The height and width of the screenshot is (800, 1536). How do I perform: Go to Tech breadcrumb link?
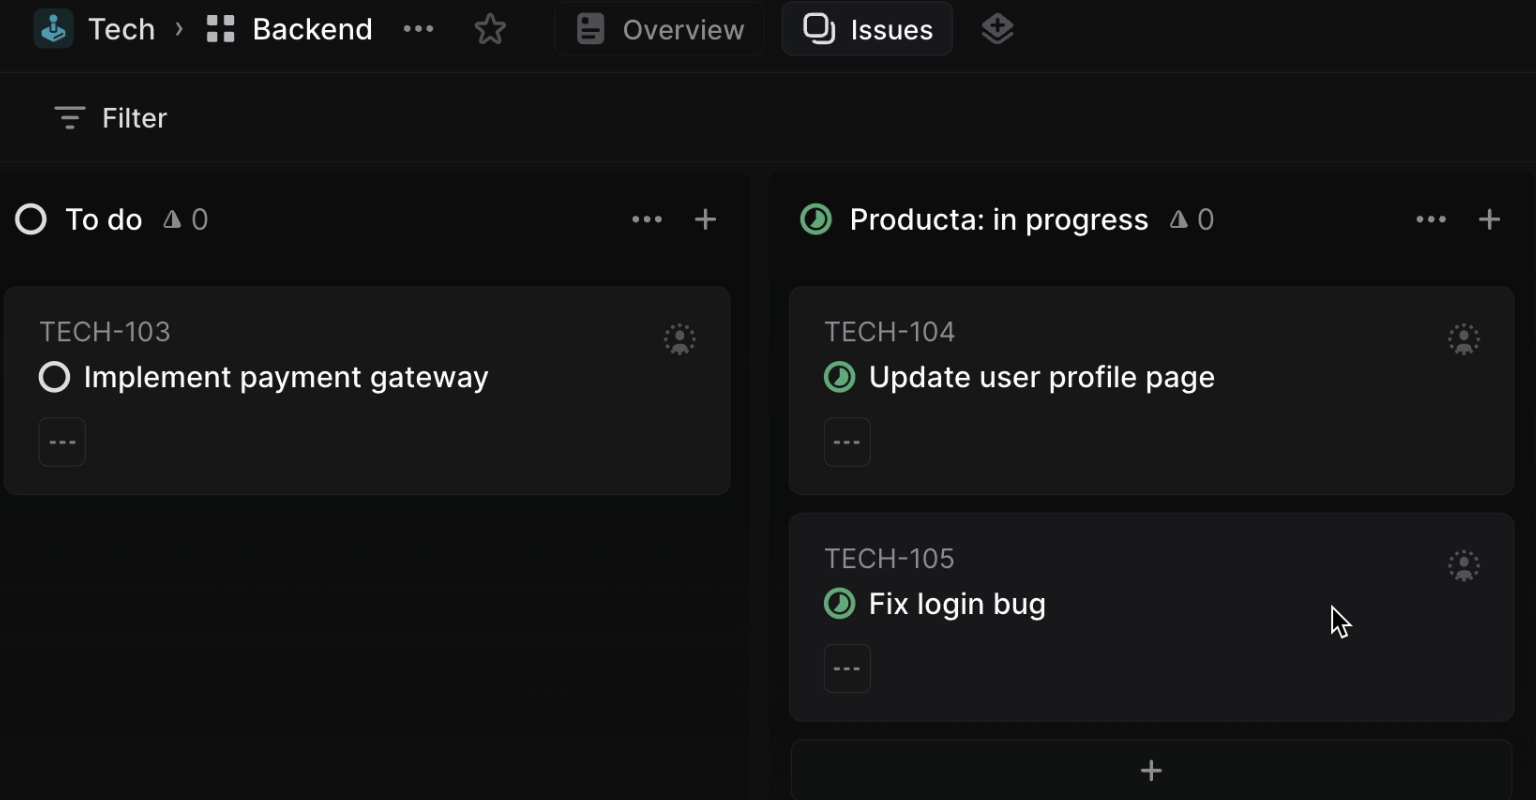tap(121, 30)
